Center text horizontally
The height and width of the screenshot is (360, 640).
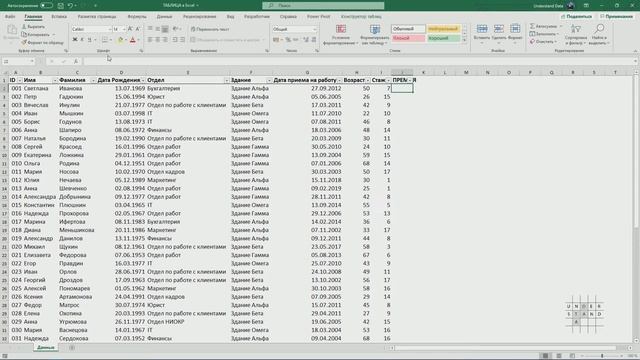(158, 40)
